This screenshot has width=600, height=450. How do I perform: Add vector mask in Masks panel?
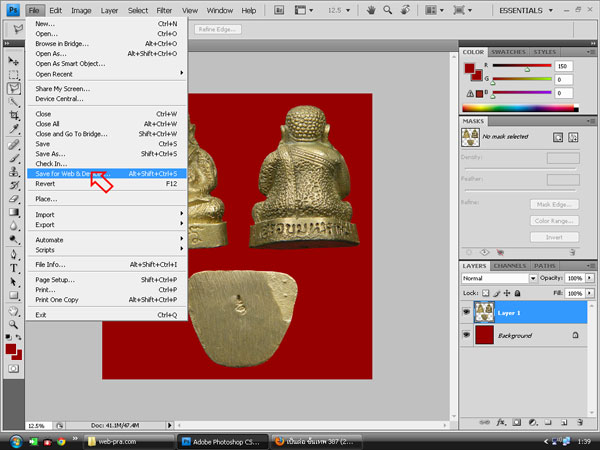(573, 137)
